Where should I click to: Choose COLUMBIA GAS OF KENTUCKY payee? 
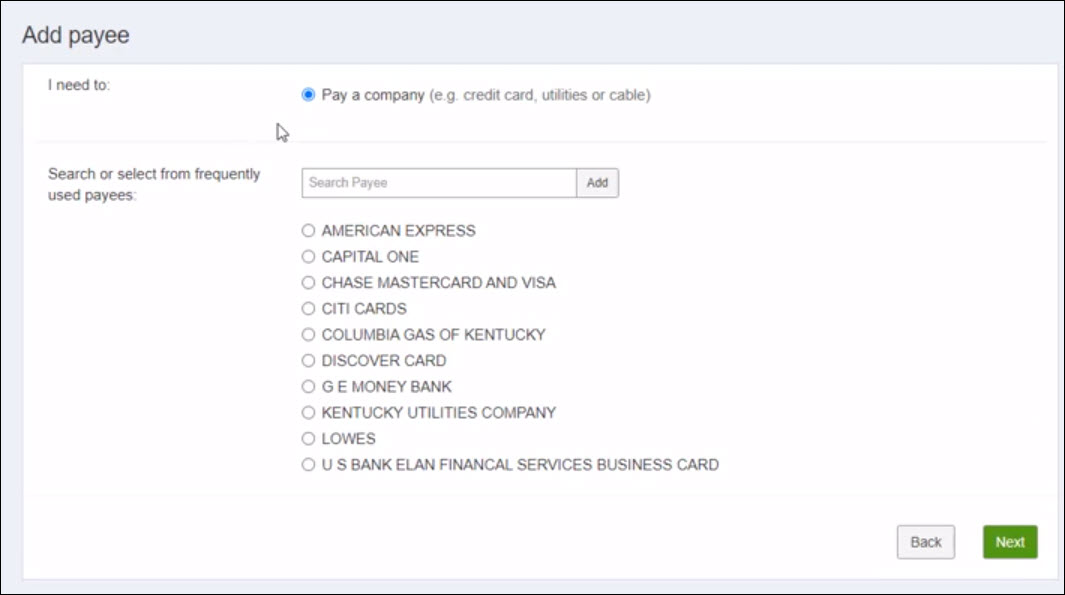pos(308,334)
